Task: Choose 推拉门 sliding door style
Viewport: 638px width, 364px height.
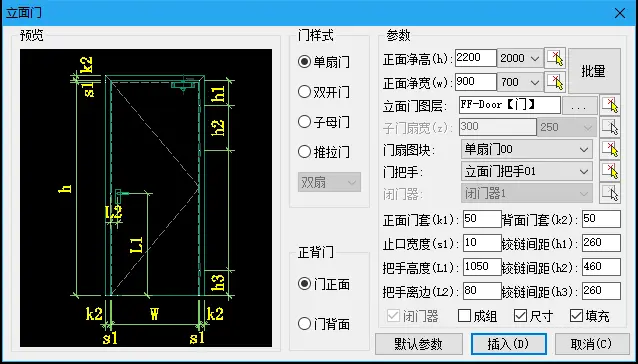Action: tap(324, 152)
